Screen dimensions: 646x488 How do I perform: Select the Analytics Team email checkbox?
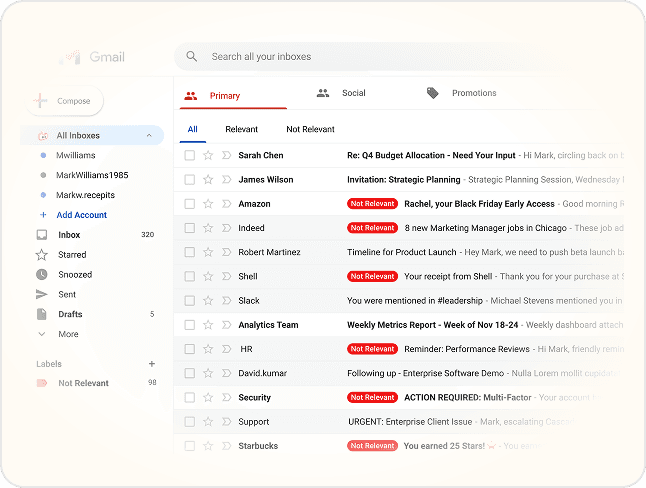pyautogui.click(x=190, y=325)
